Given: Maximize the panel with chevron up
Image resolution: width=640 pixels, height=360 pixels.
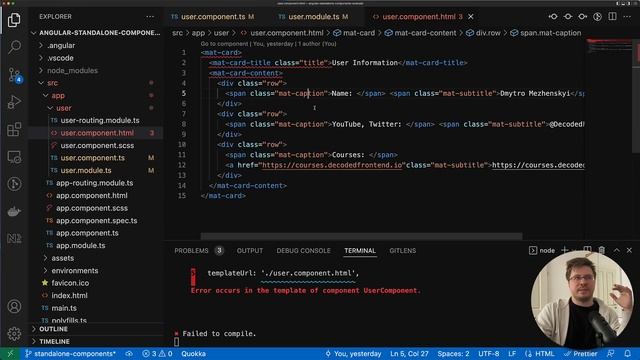Looking at the screenshot, I should [616, 250].
